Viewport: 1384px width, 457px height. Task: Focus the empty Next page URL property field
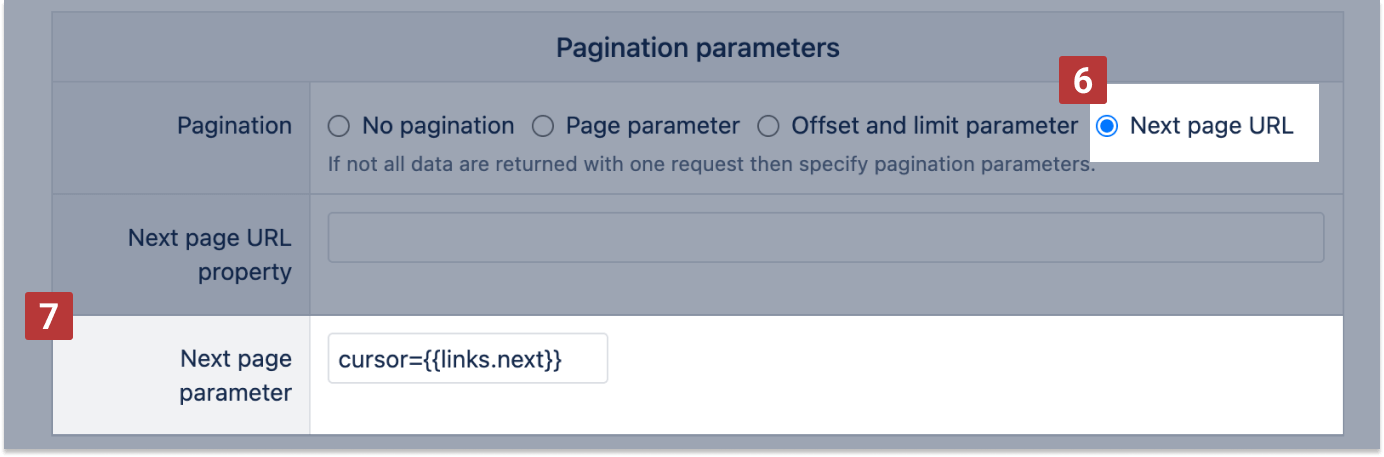pos(825,237)
